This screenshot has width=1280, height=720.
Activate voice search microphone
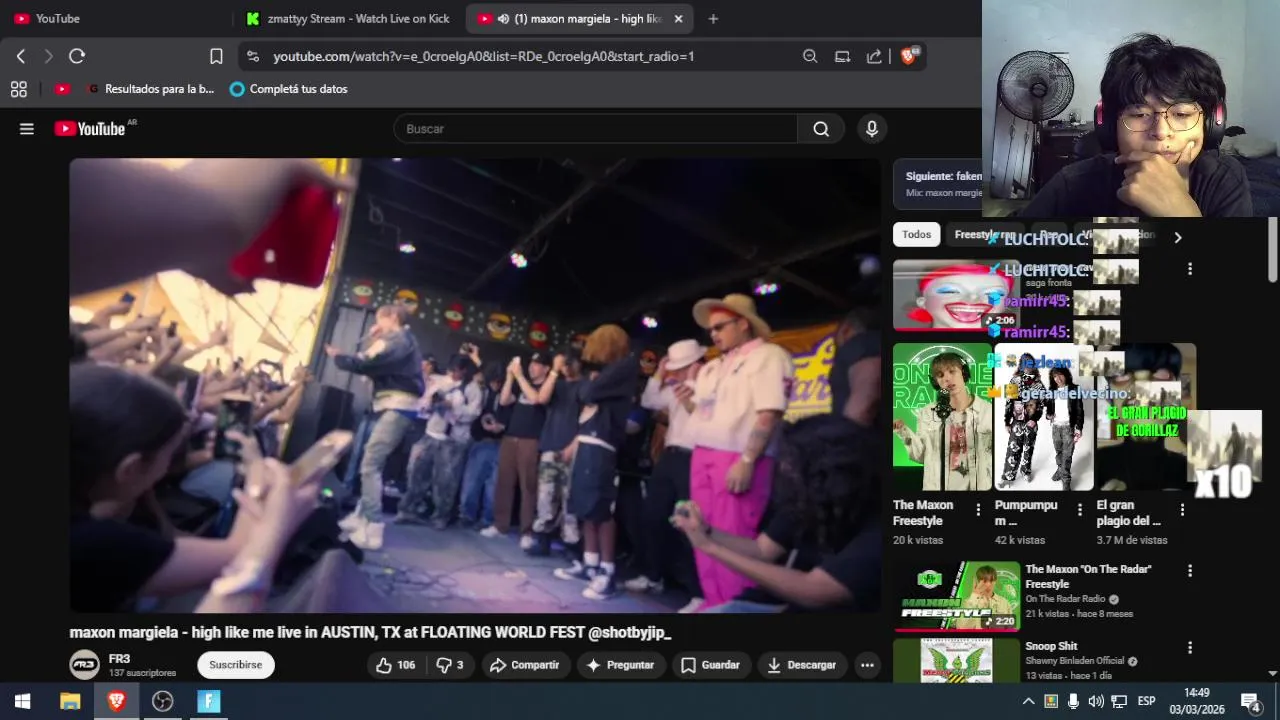click(x=872, y=128)
